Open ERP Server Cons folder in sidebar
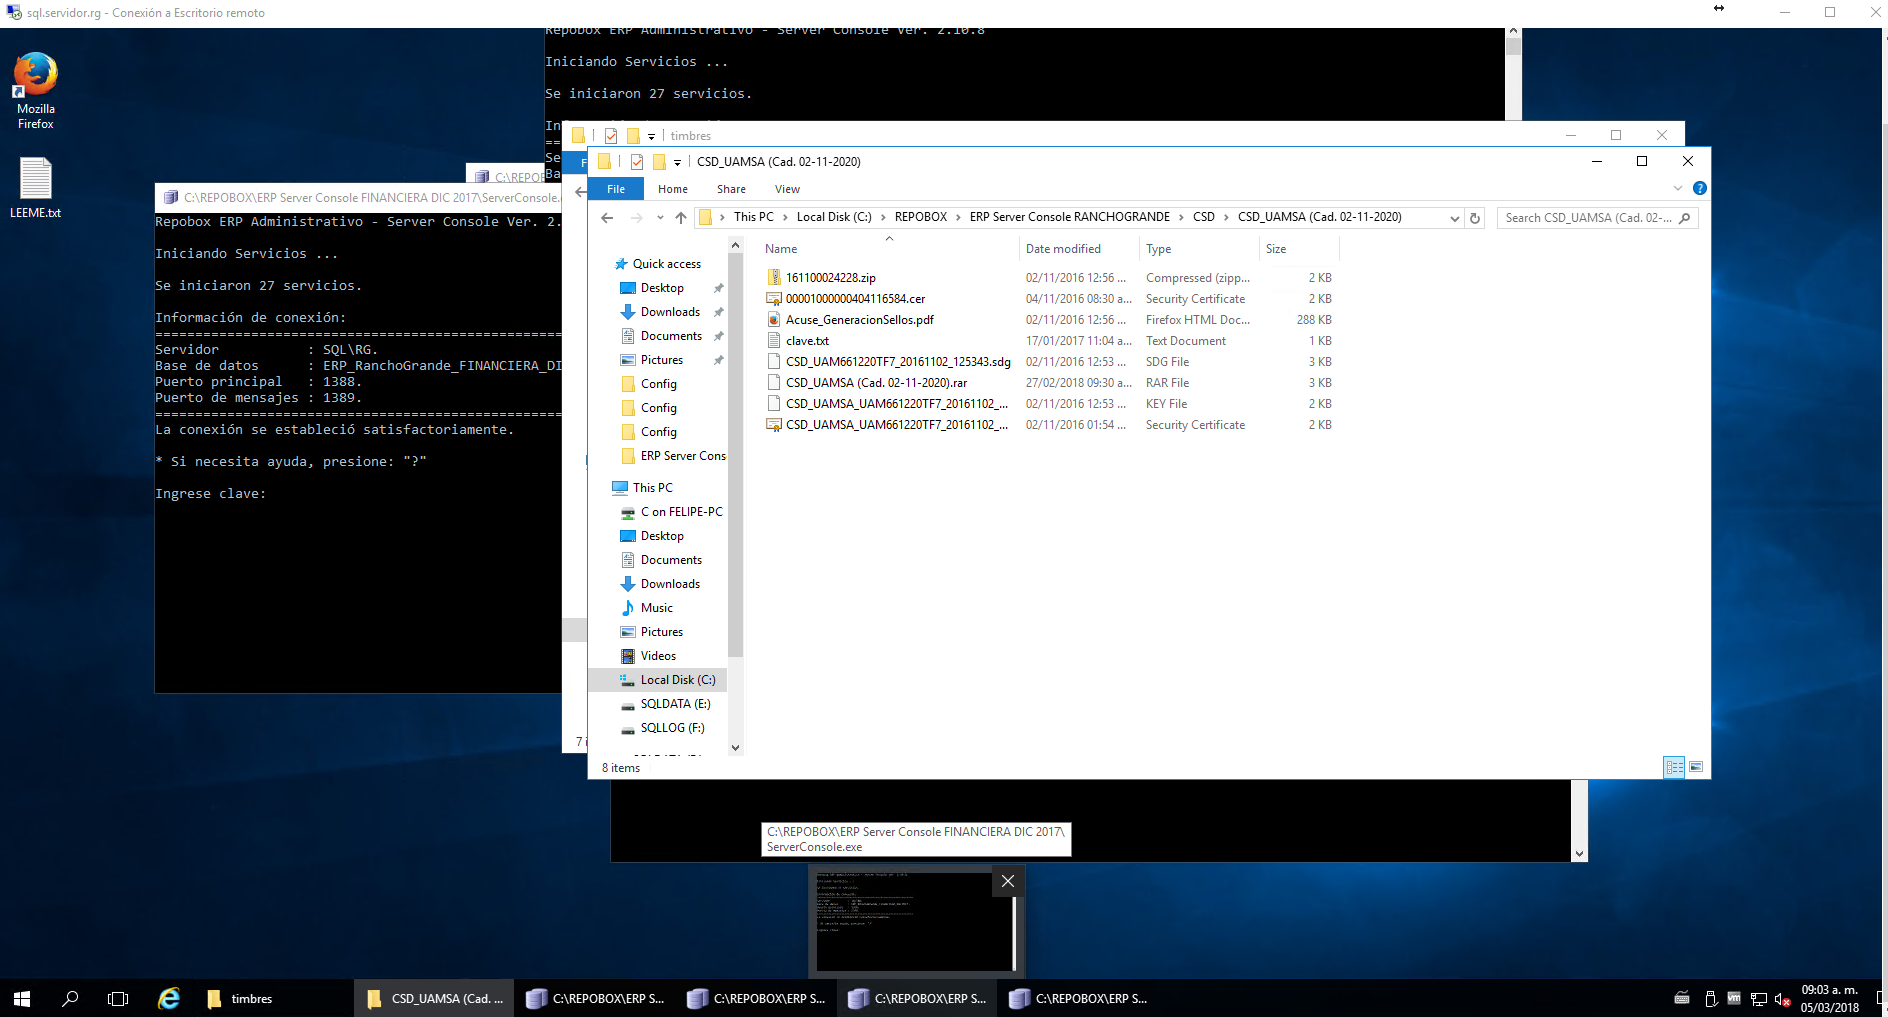The height and width of the screenshot is (1017, 1888). [683, 456]
